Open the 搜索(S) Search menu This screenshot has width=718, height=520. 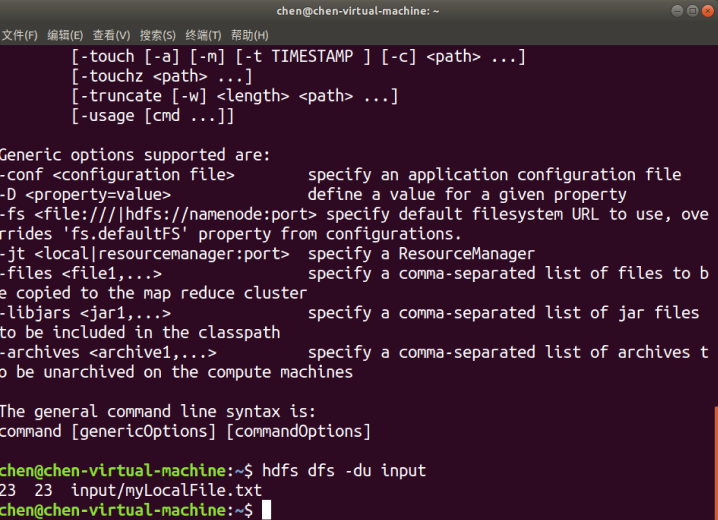157,35
